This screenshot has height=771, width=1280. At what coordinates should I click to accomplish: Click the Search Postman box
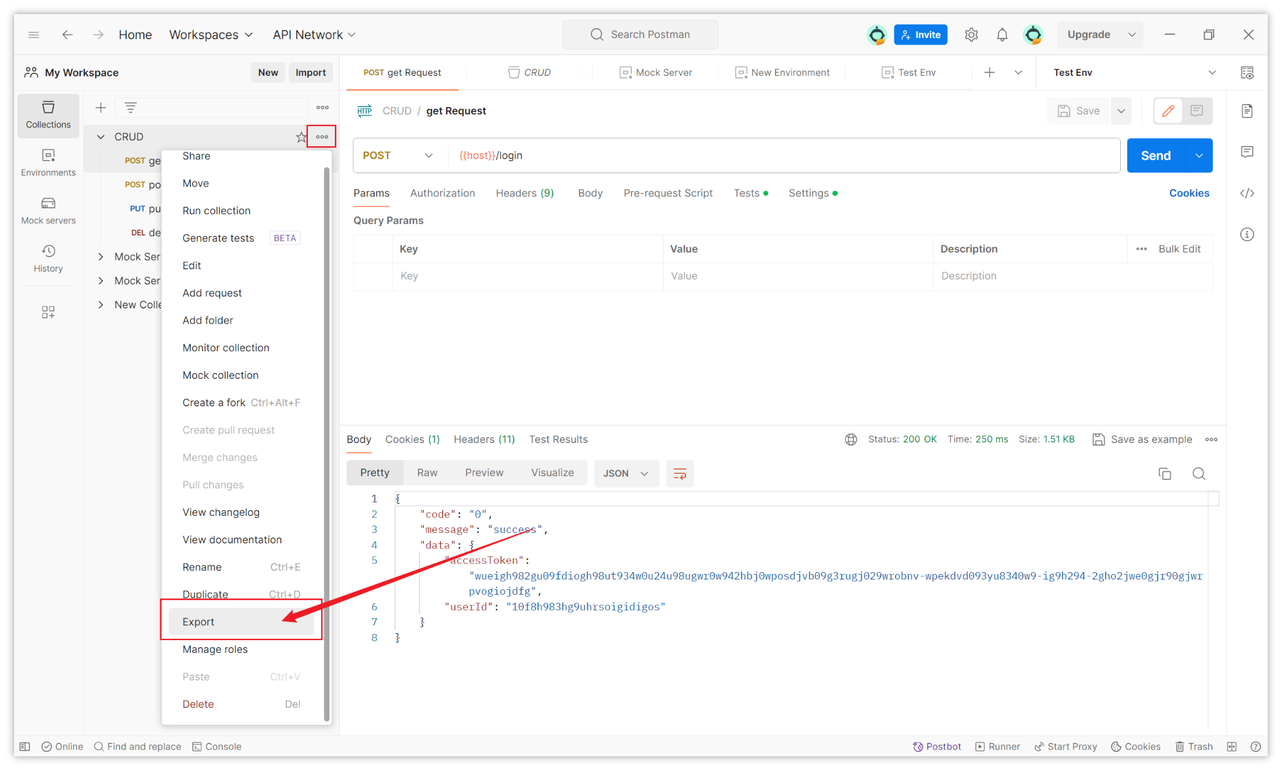click(x=640, y=34)
